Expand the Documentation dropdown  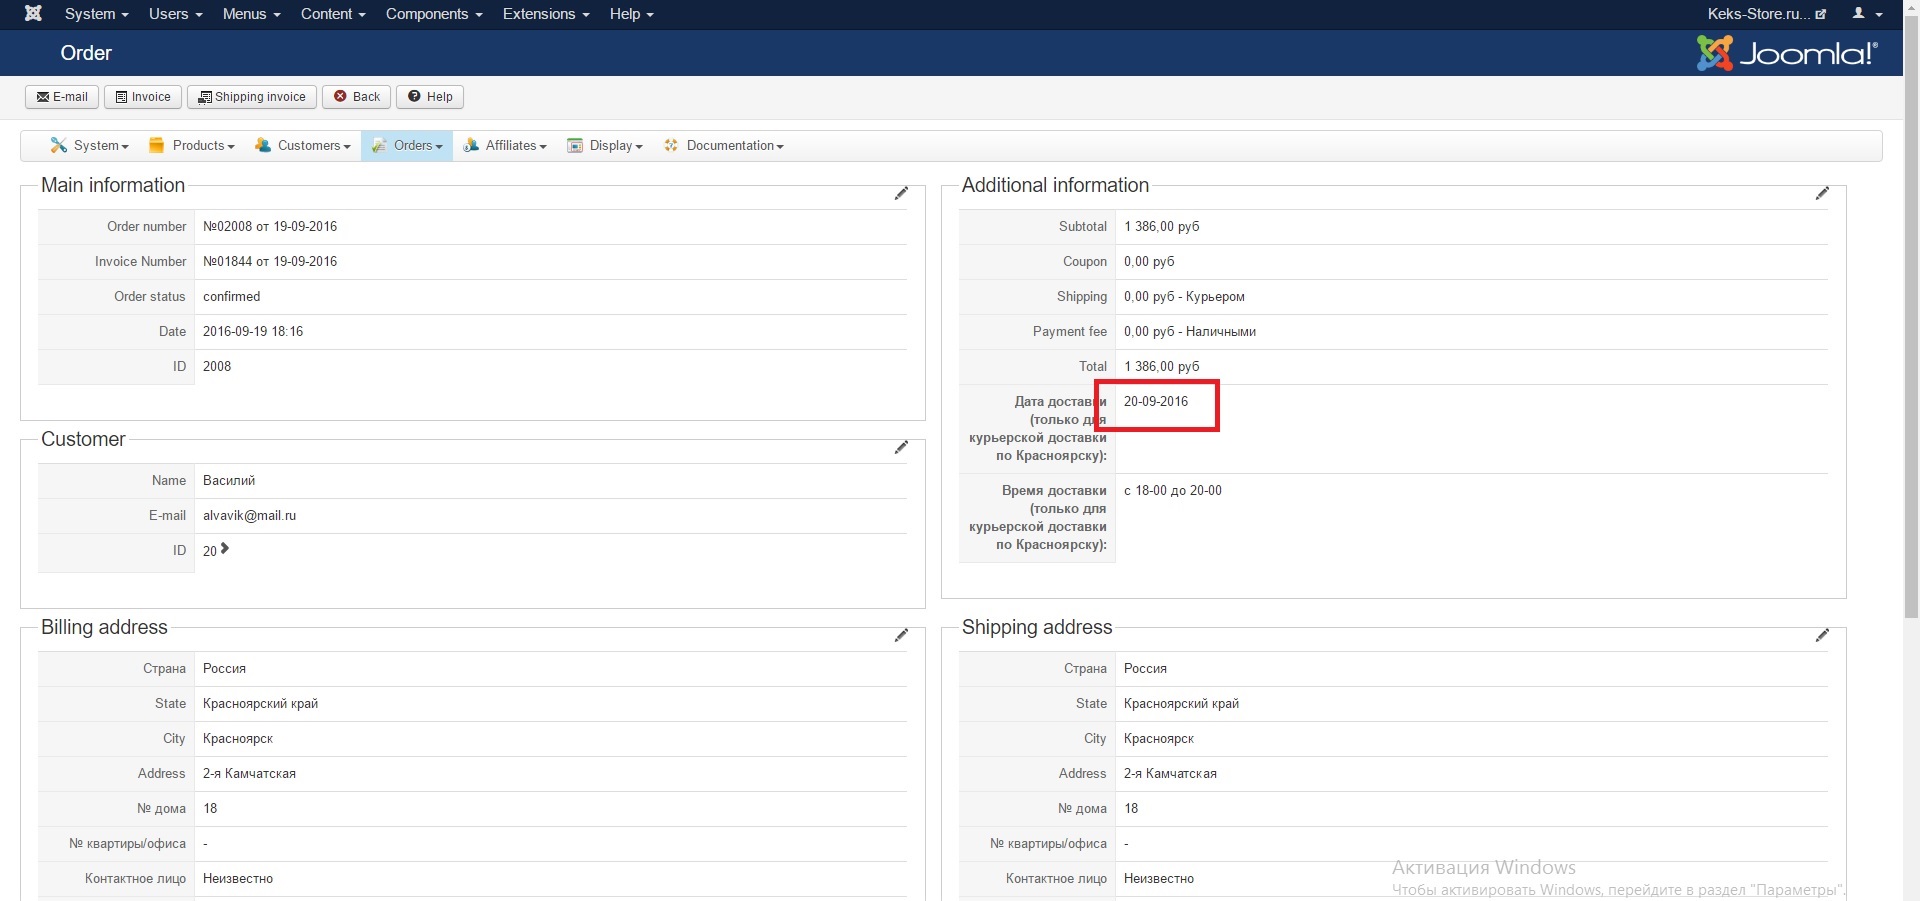tap(724, 146)
